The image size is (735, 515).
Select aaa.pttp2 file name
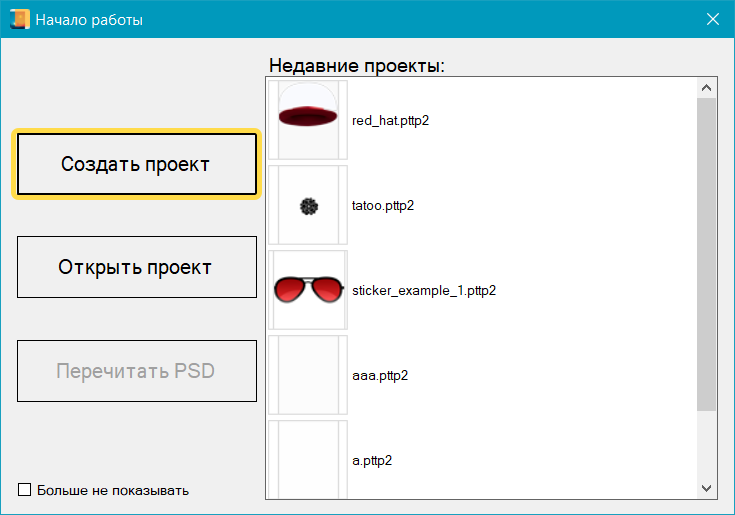click(380, 376)
